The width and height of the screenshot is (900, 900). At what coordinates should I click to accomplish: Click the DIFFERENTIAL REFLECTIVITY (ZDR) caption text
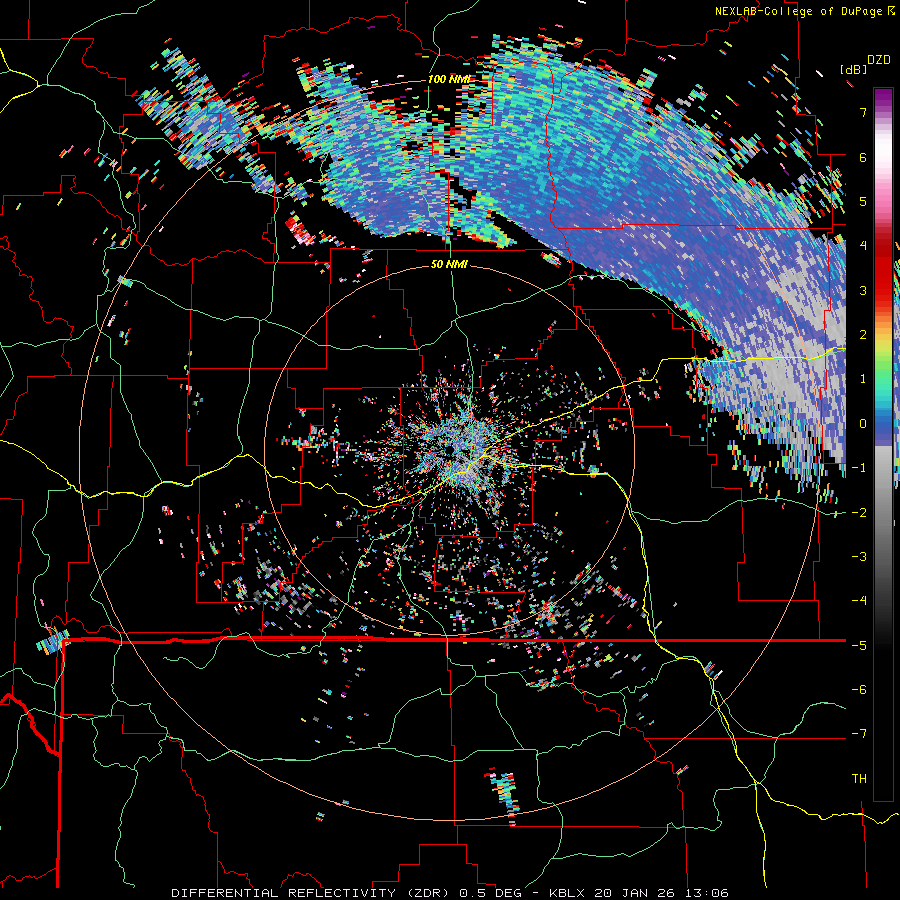[x=312, y=893]
